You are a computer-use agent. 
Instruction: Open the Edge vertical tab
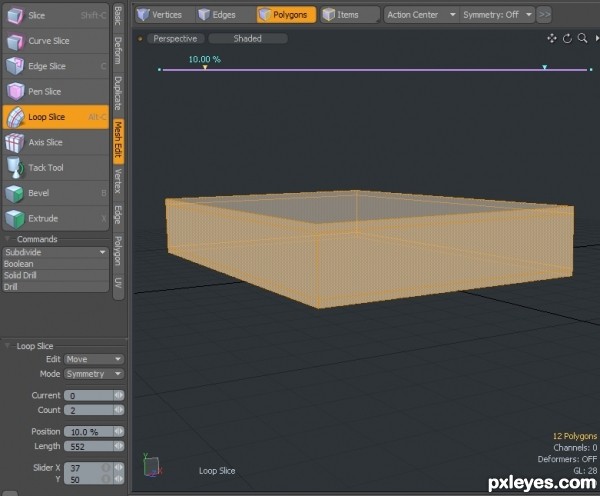coord(118,215)
